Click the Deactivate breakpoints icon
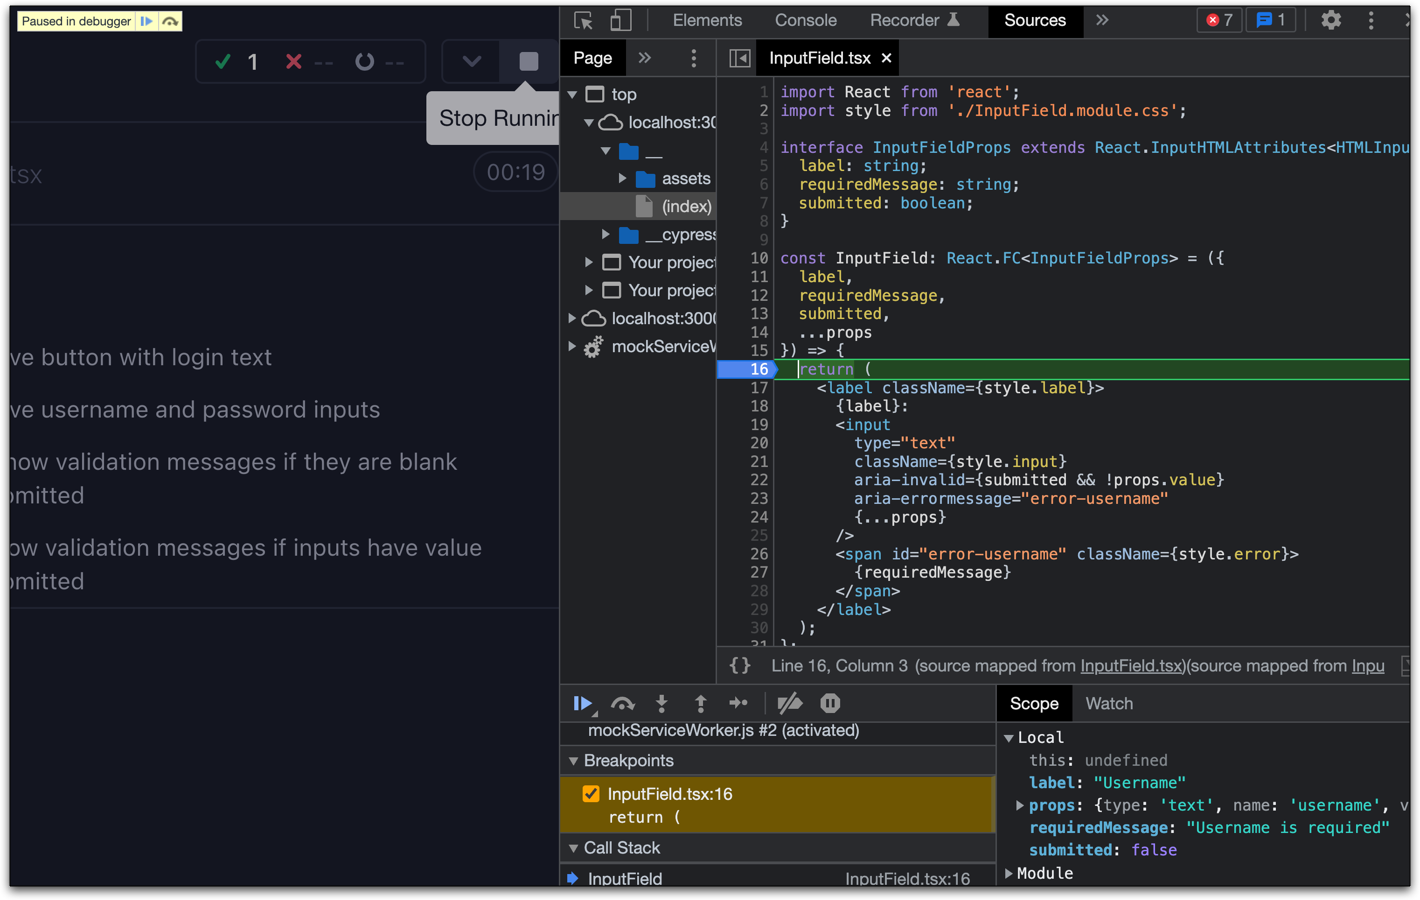The height and width of the screenshot is (900, 1420). tap(790, 703)
